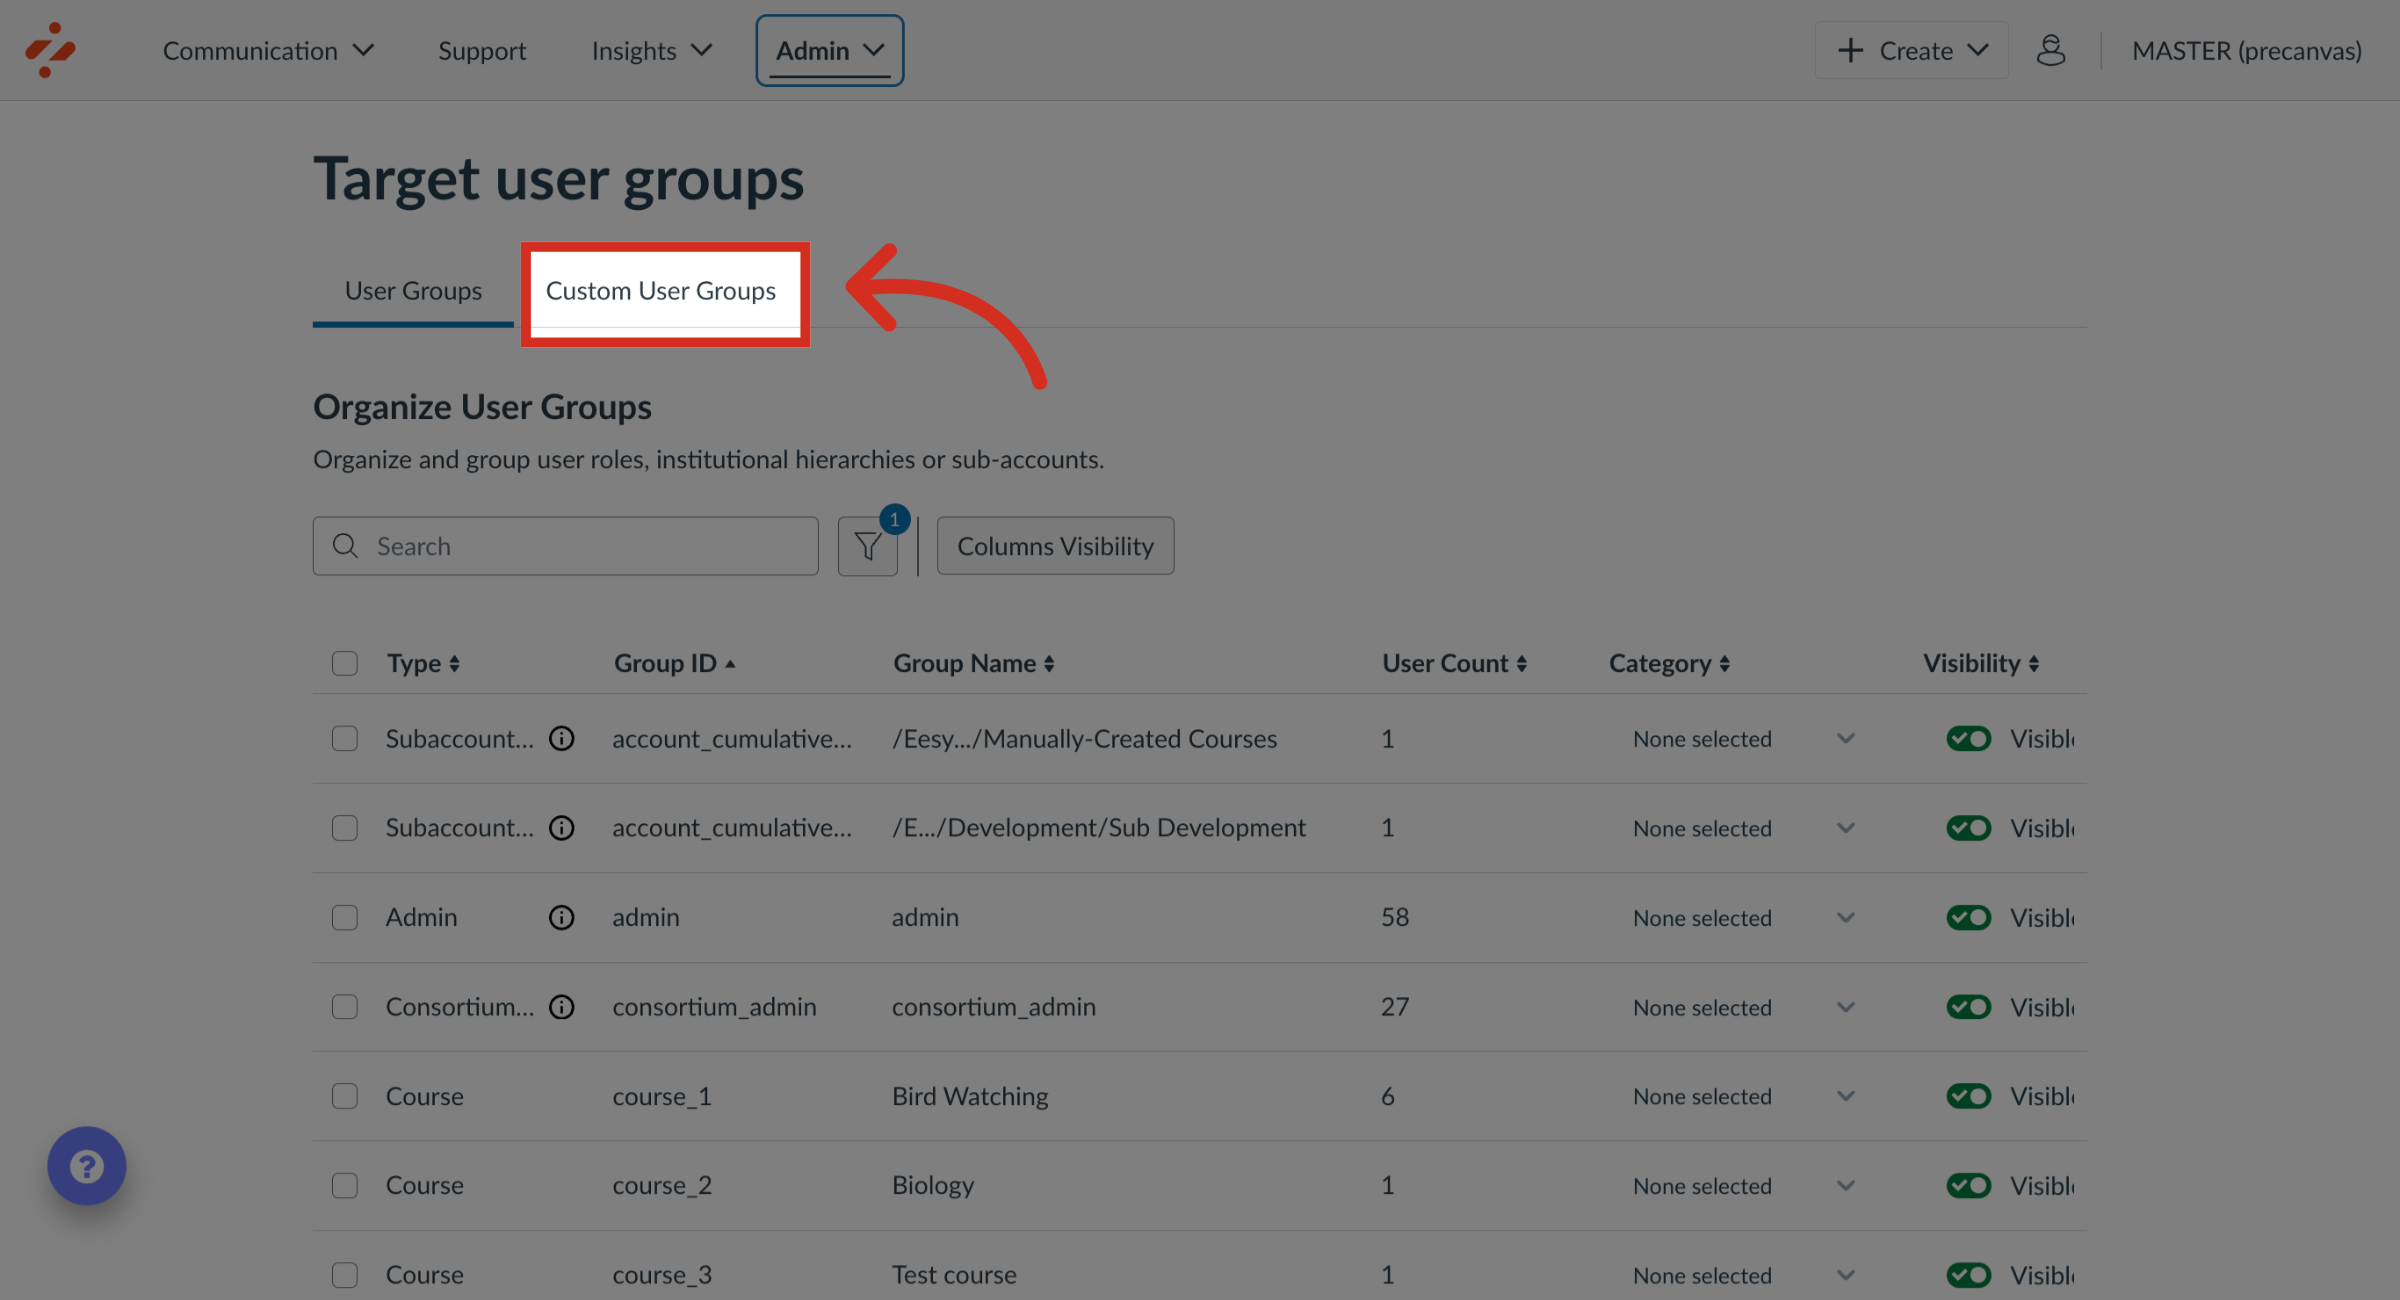
Task: Click the help question mark button
Action: pos(86,1165)
